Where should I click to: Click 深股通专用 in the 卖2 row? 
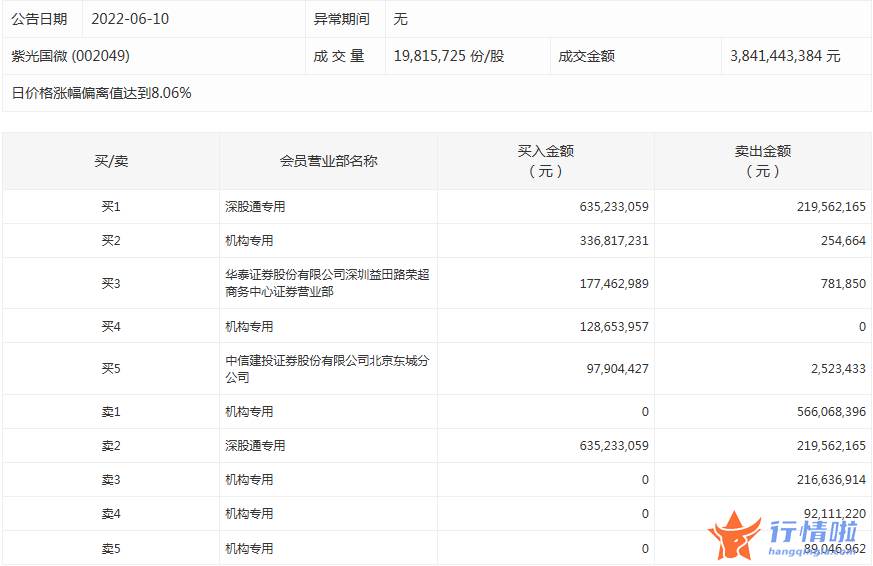point(255,445)
